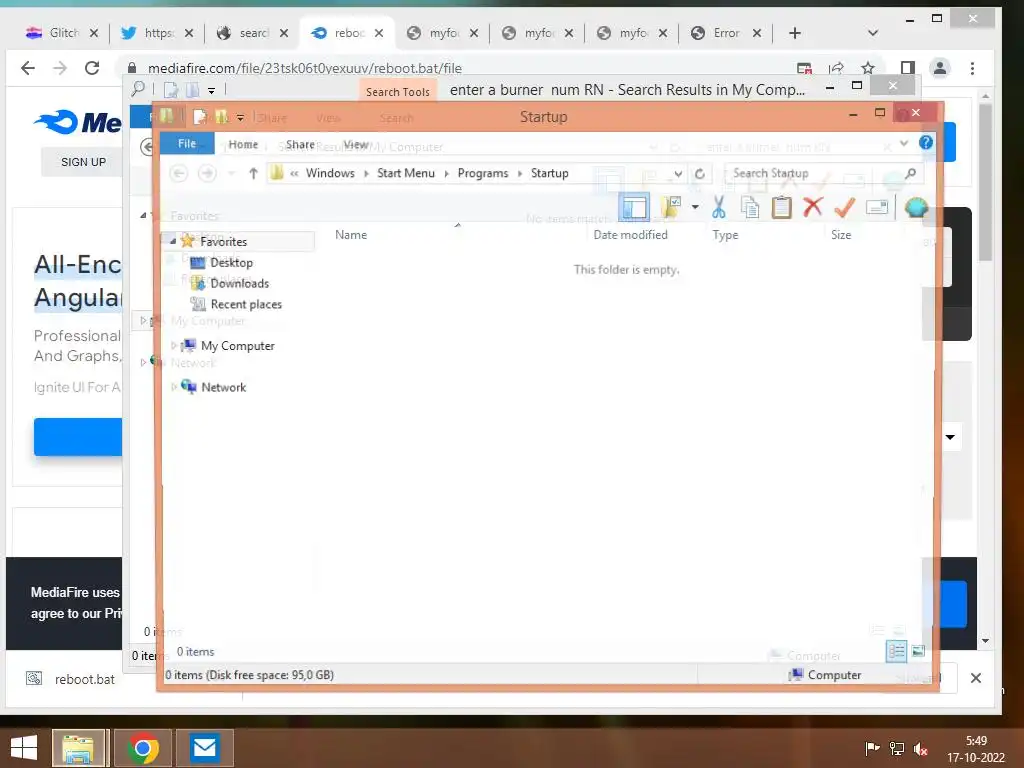Switch to the Glitch Chrome tab
The height and width of the screenshot is (768, 1024).
(x=62, y=33)
